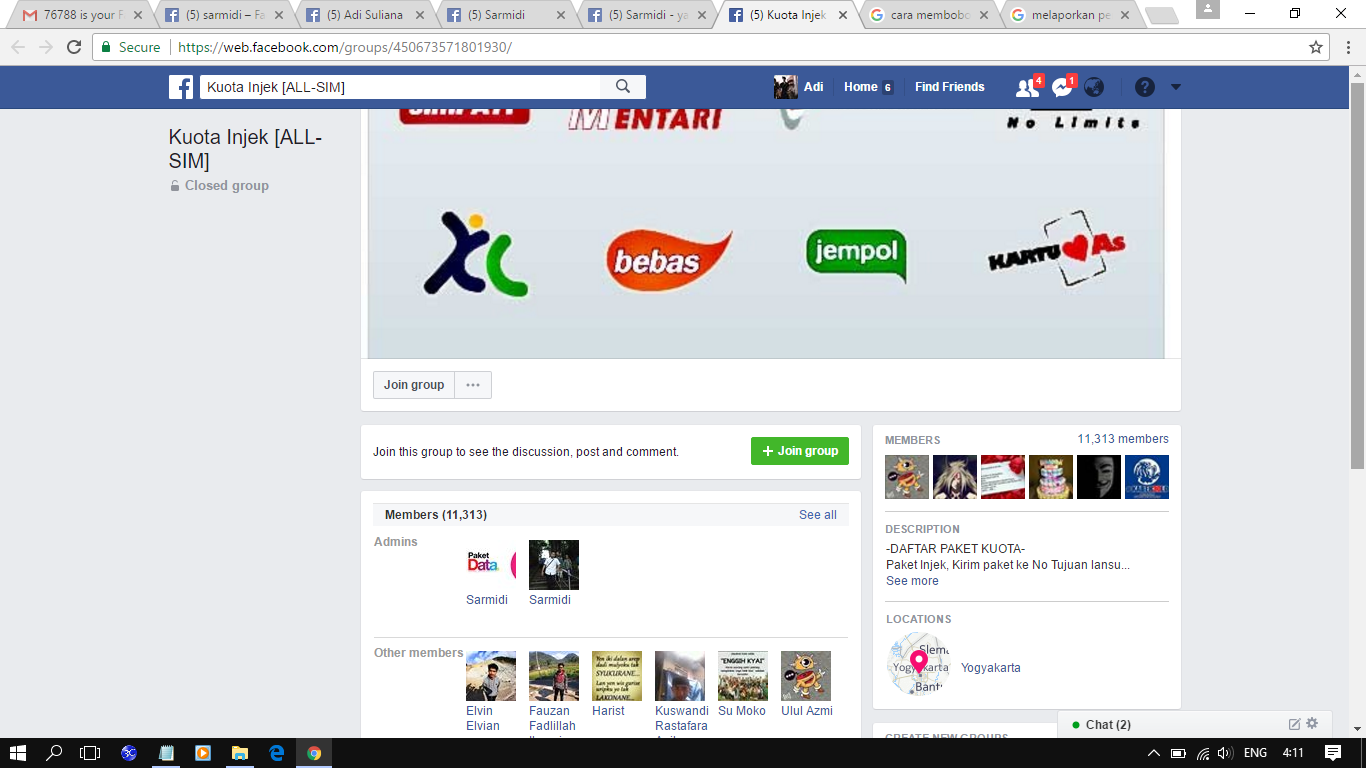Open chat settings gear icon
This screenshot has height=768, width=1366.
click(1312, 724)
